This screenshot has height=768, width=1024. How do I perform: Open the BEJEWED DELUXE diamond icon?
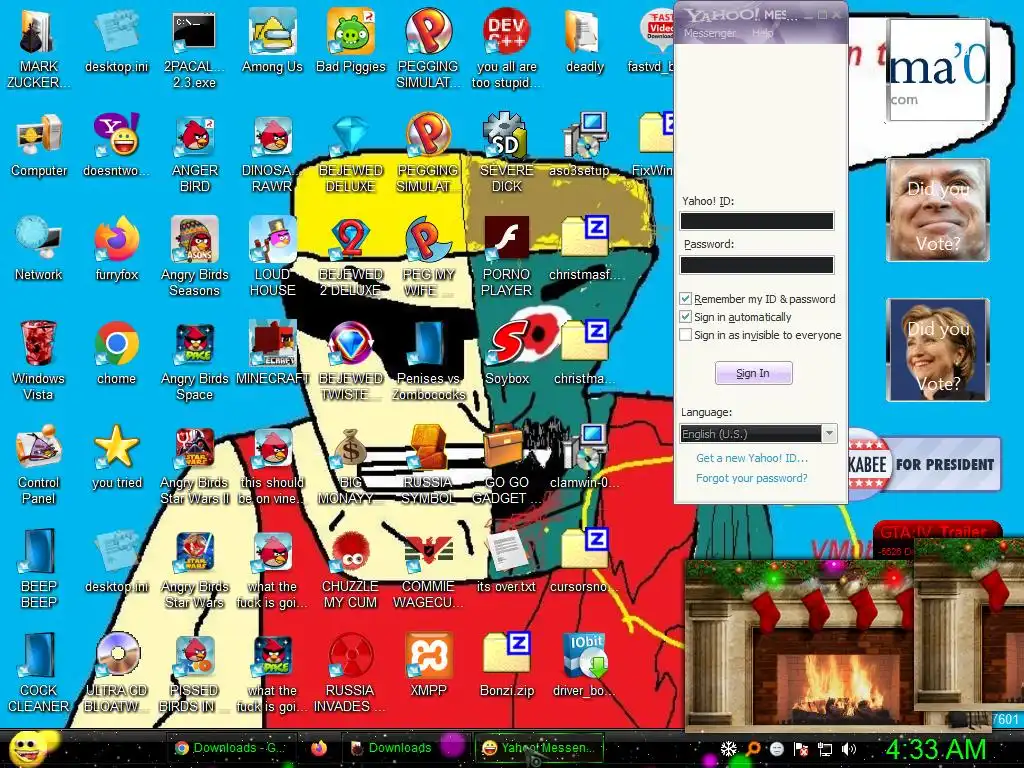(x=351, y=153)
